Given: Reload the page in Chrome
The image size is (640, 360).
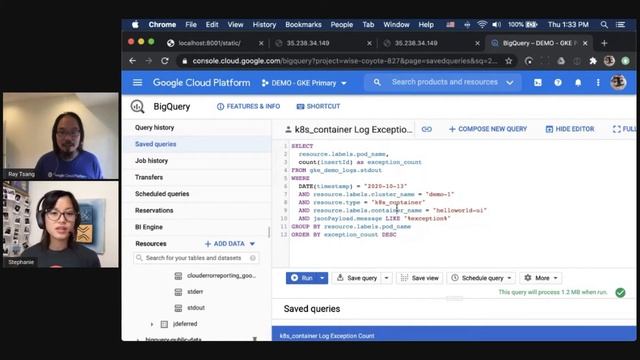Looking at the screenshot, I should tap(165, 61).
